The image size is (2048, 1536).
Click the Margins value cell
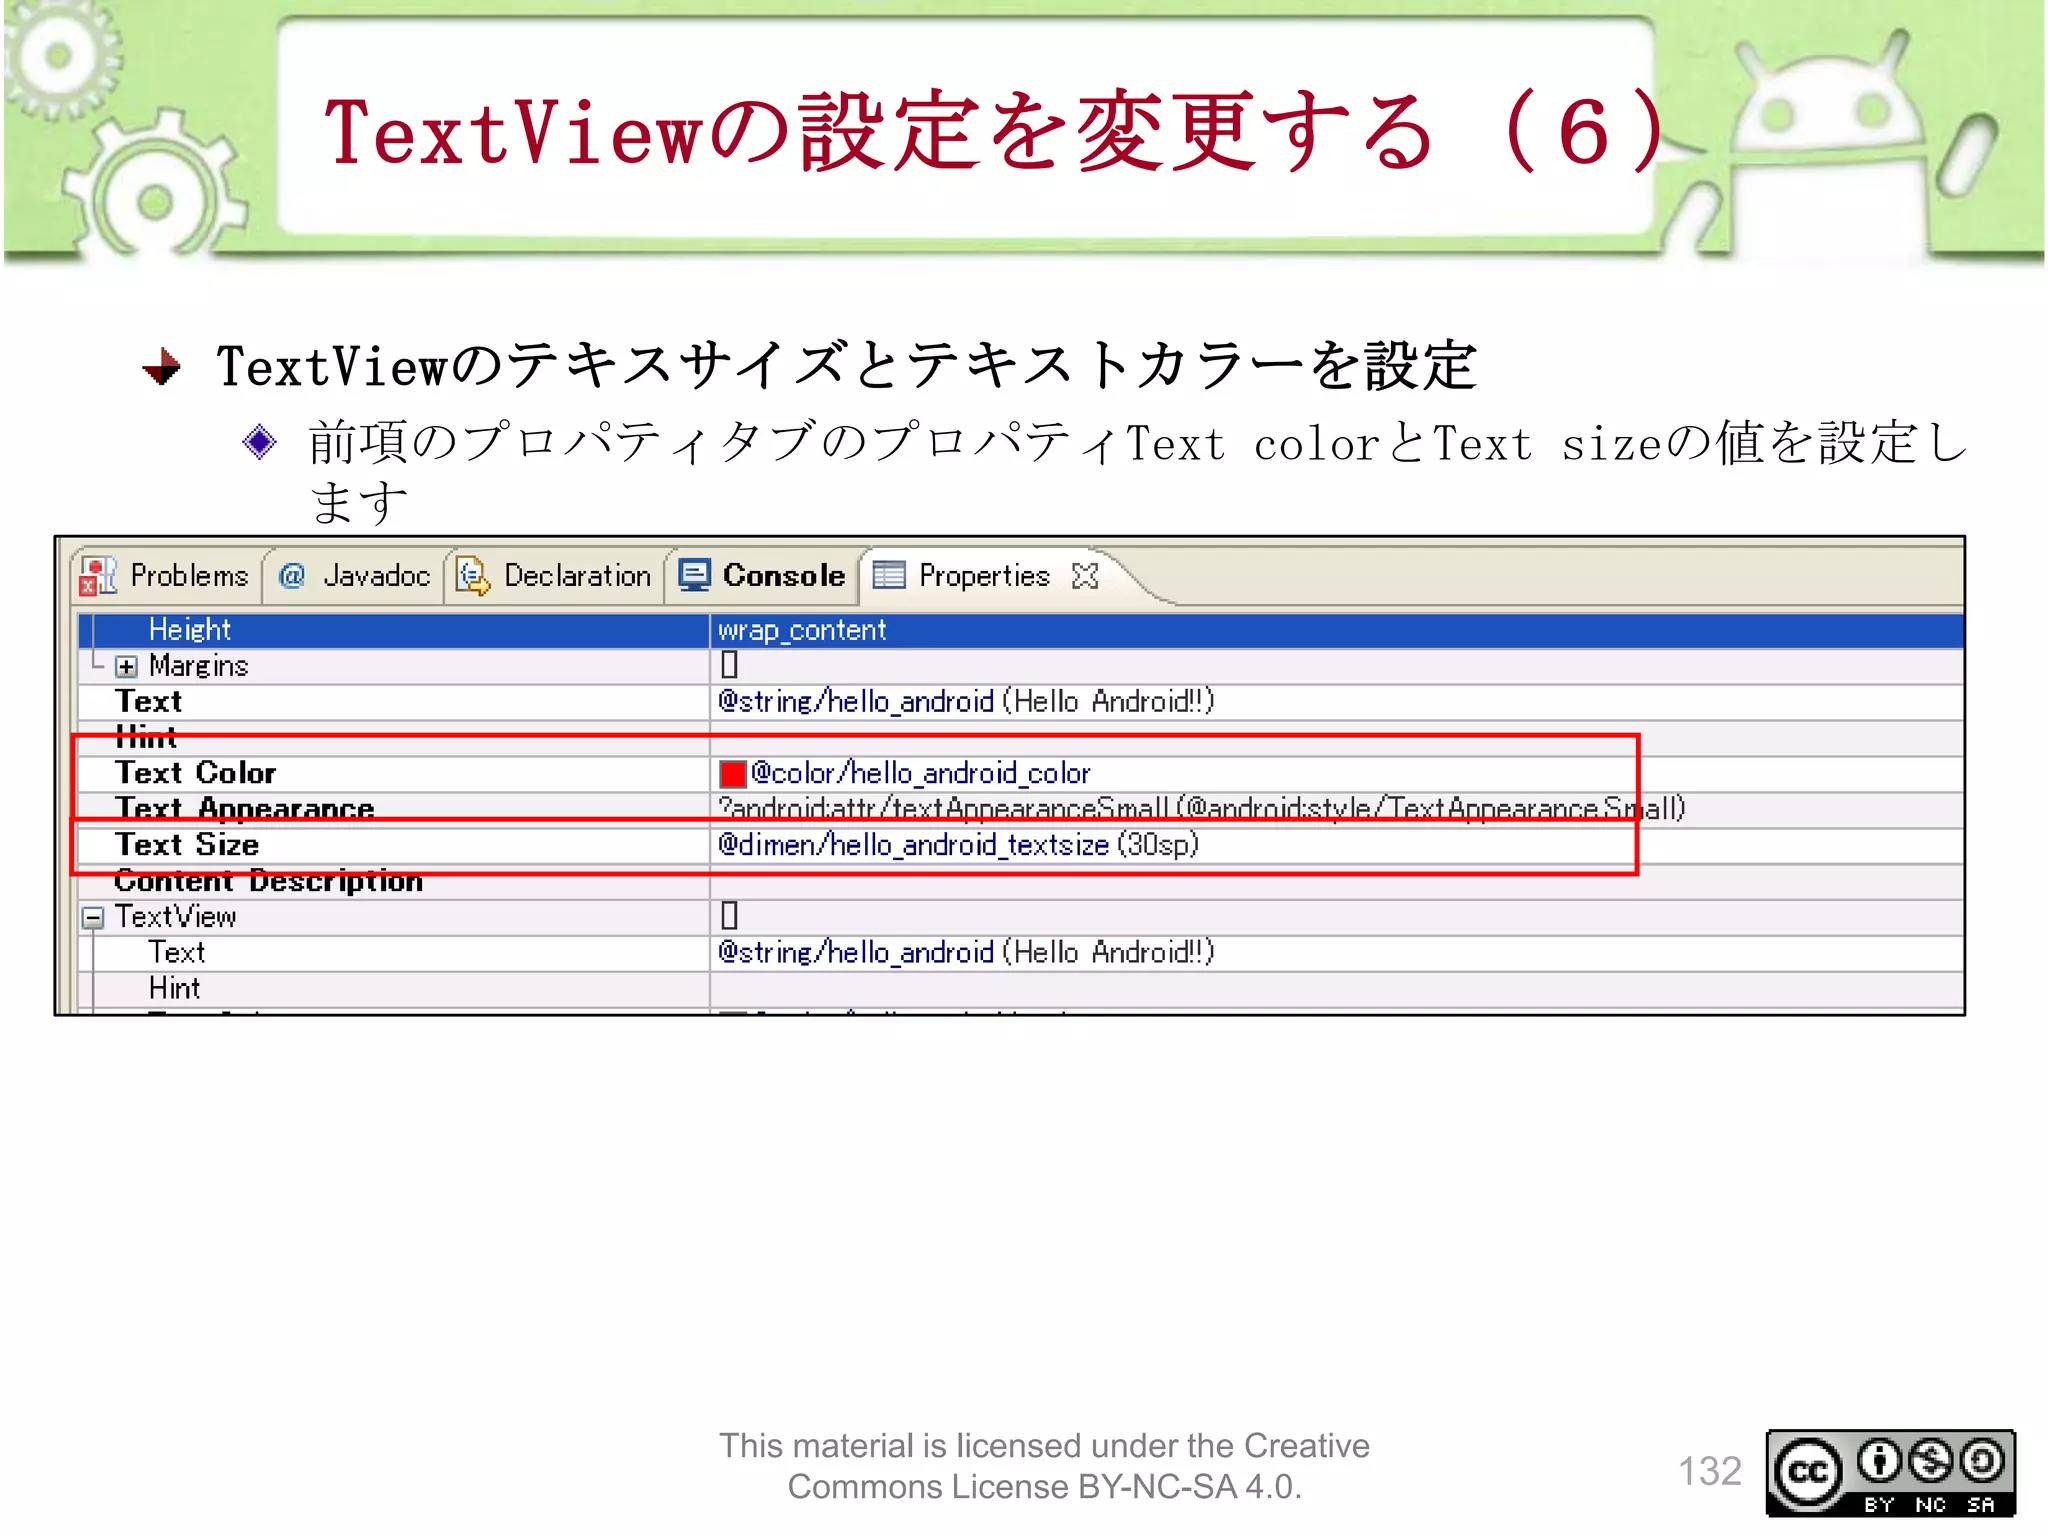[x=1336, y=666]
